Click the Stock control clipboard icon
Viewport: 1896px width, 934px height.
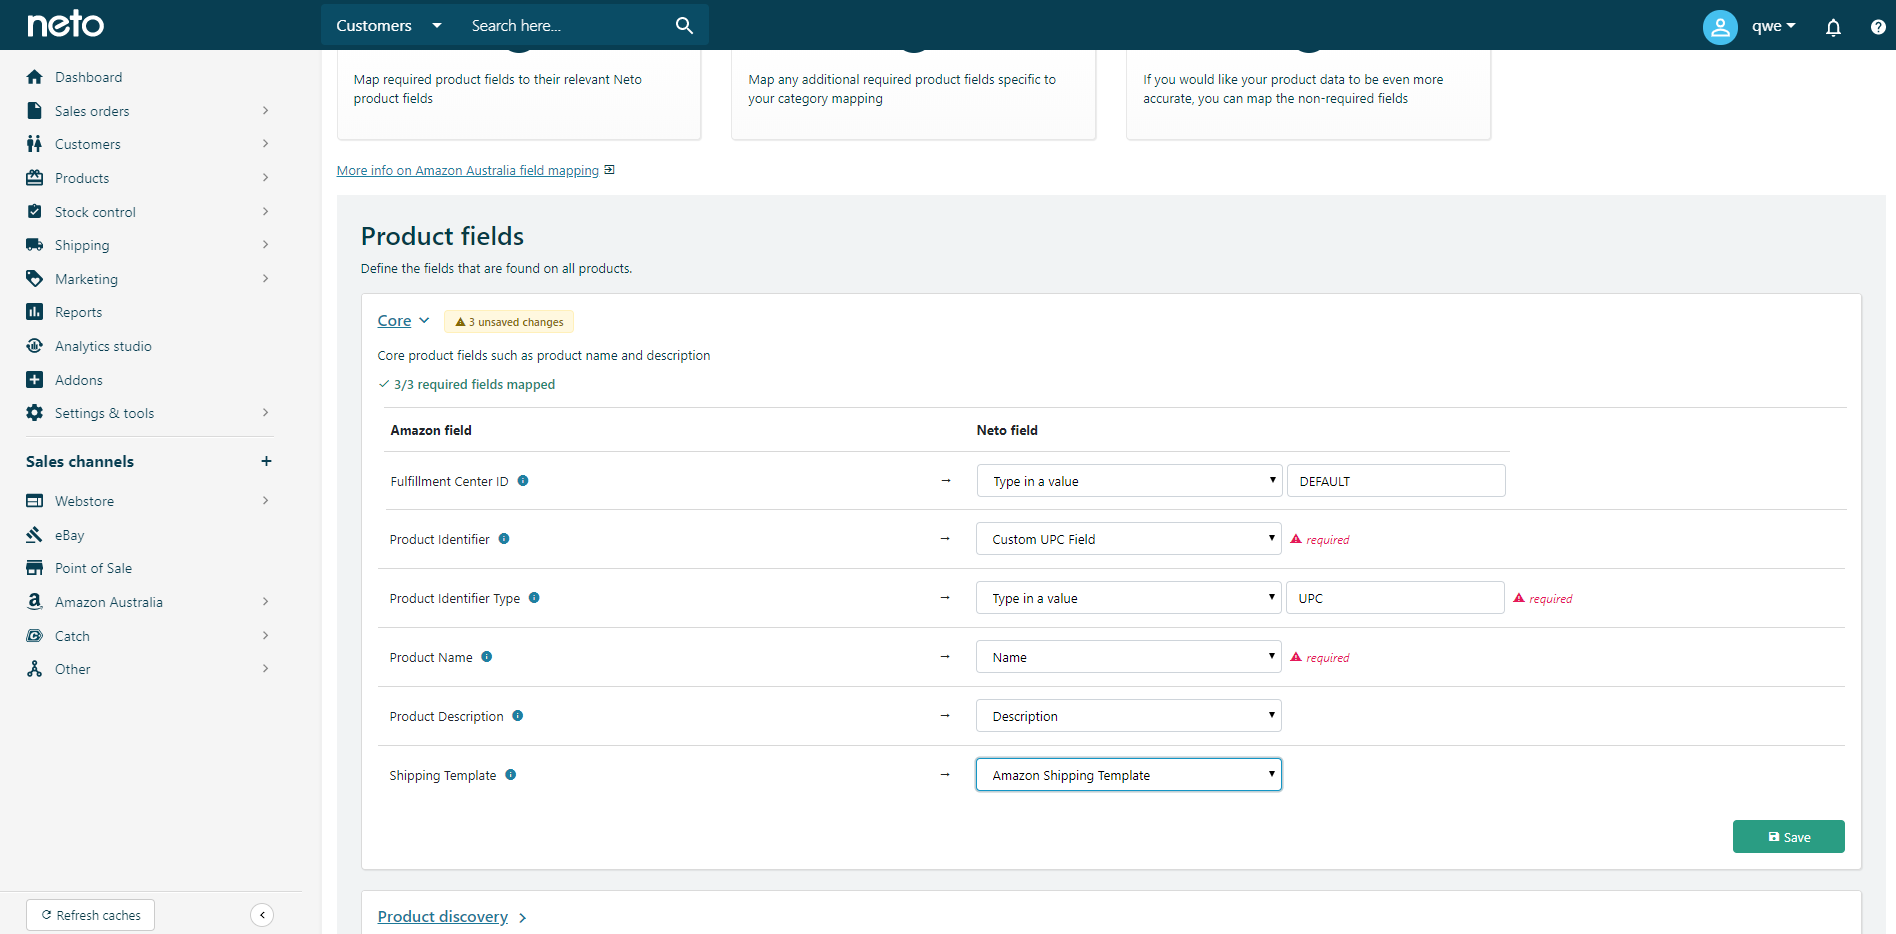[x=35, y=212]
